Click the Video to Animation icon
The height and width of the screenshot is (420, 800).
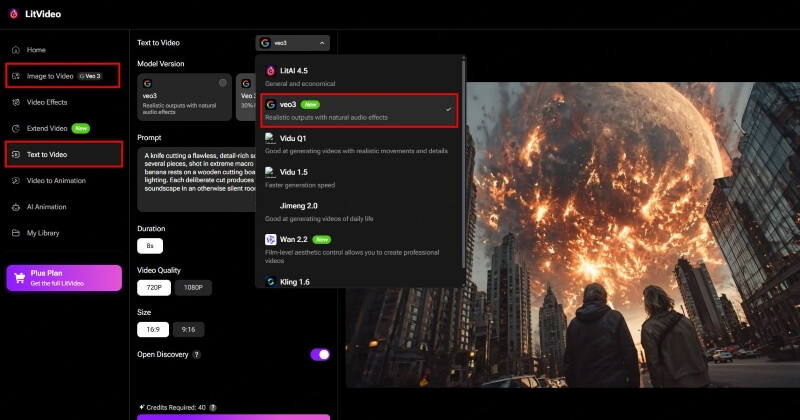(x=15, y=181)
